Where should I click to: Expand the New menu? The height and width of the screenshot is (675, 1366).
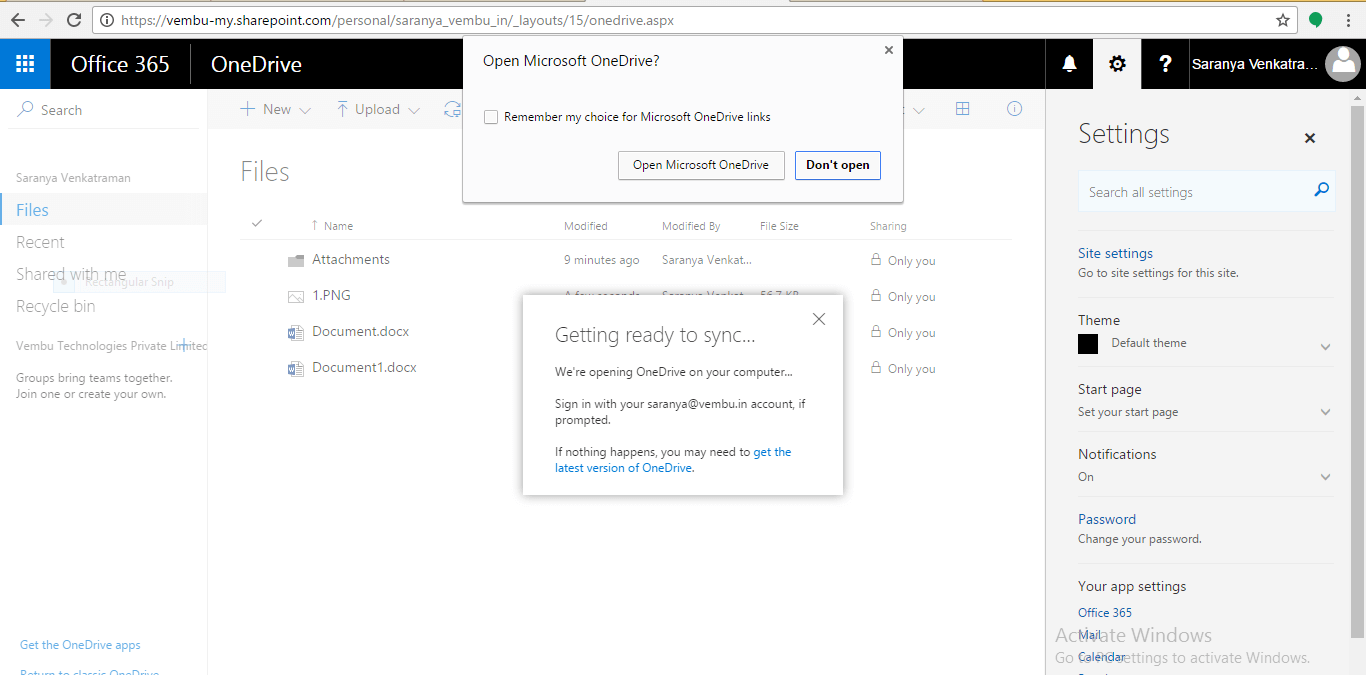tap(274, 108)
